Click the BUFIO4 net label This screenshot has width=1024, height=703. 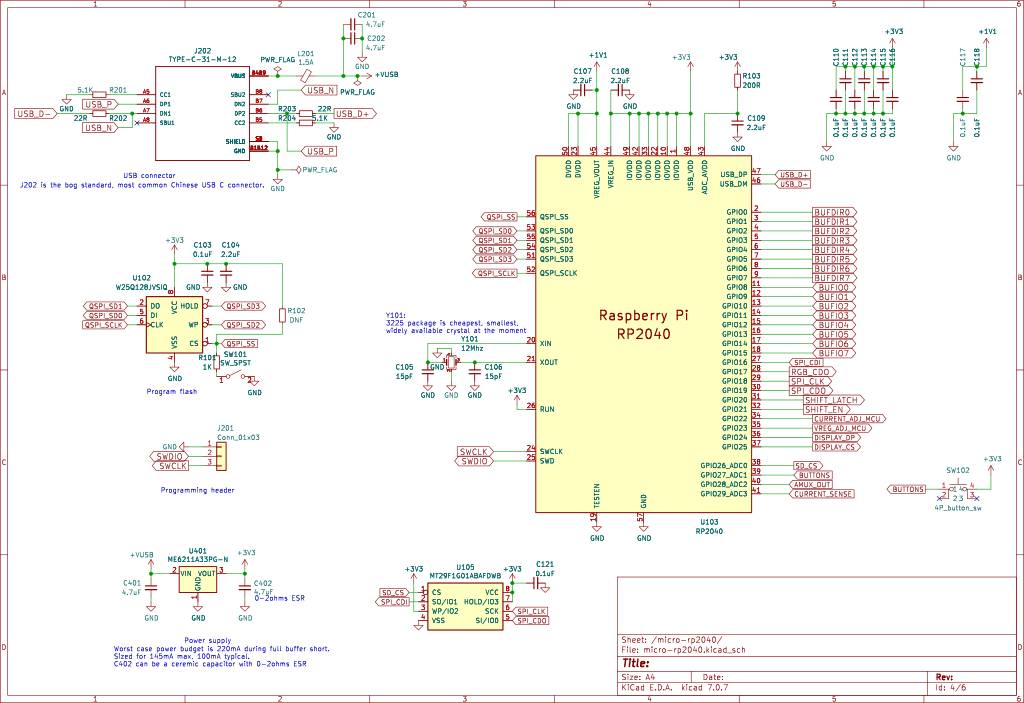coord(835,325)
